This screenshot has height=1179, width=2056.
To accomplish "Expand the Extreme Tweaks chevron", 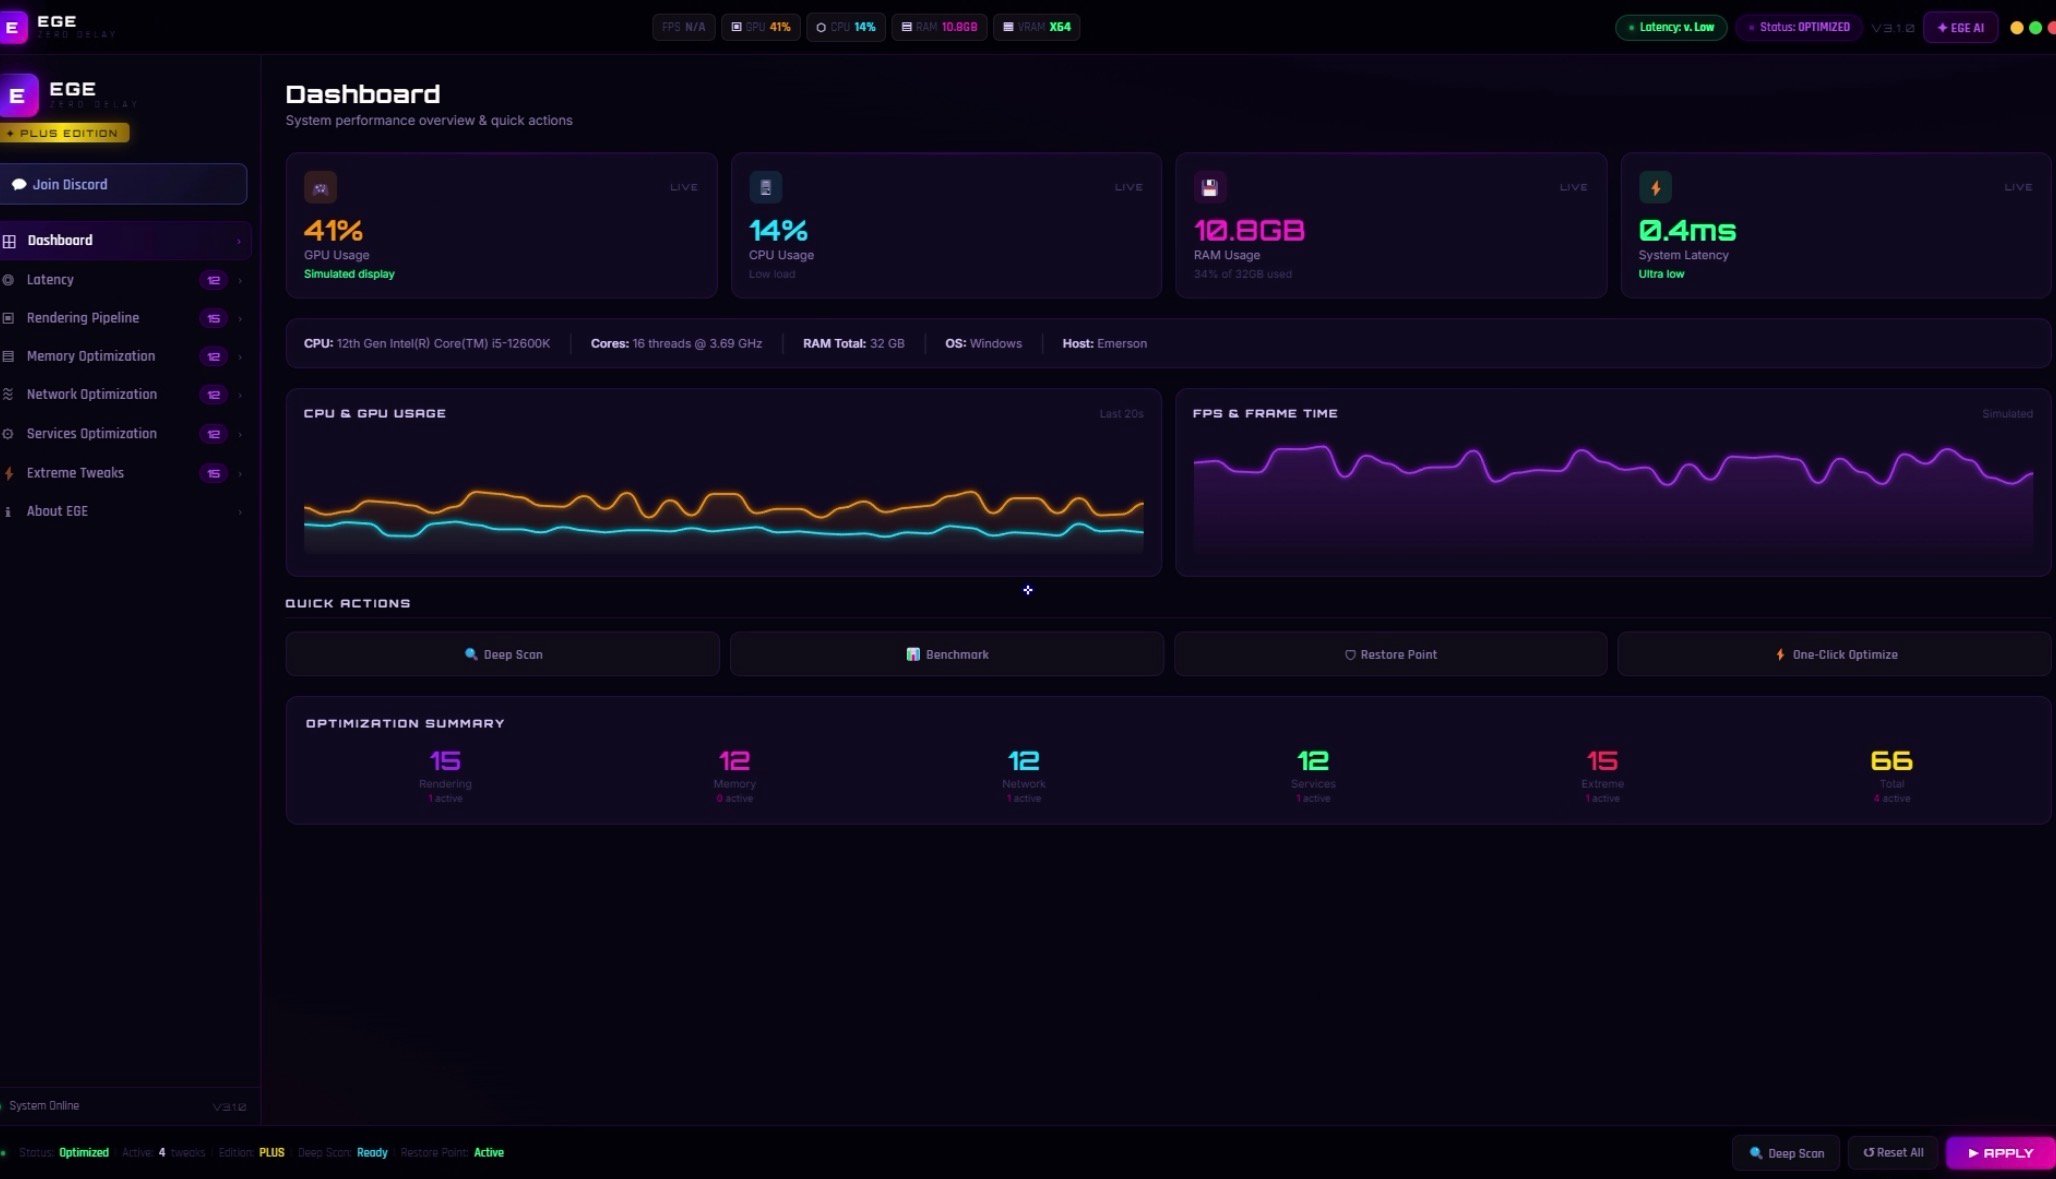I will [x=240, y=473].
